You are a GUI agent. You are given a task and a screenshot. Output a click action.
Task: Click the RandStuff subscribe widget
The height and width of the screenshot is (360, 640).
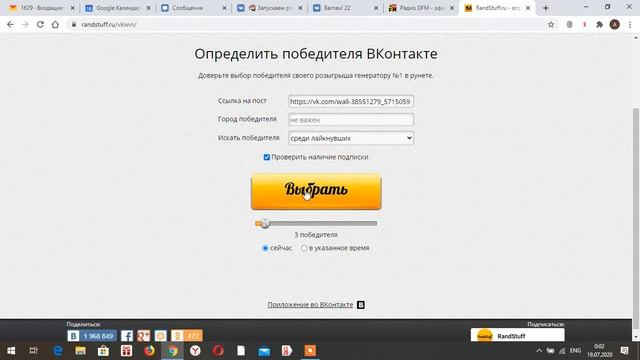pos(518,336)
